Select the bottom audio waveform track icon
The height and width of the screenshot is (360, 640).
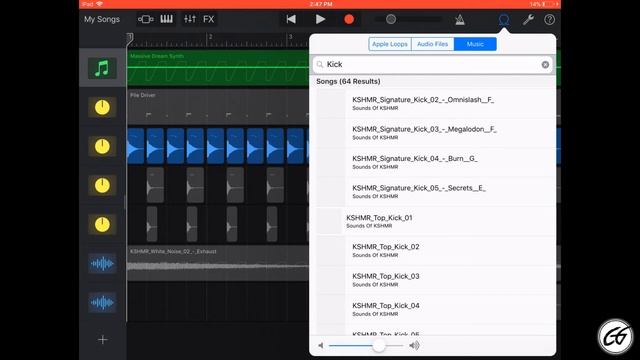[102, 302]
